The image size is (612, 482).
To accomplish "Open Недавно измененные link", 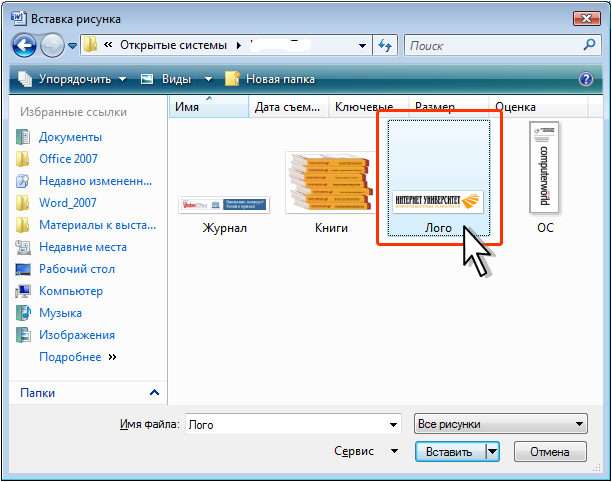I will click(x=96, y=181).
